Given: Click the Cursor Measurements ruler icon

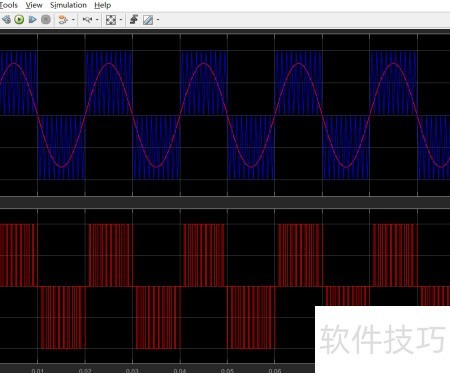Looking at the screenshot, I should pyautogui.click(x=148, y=20).
